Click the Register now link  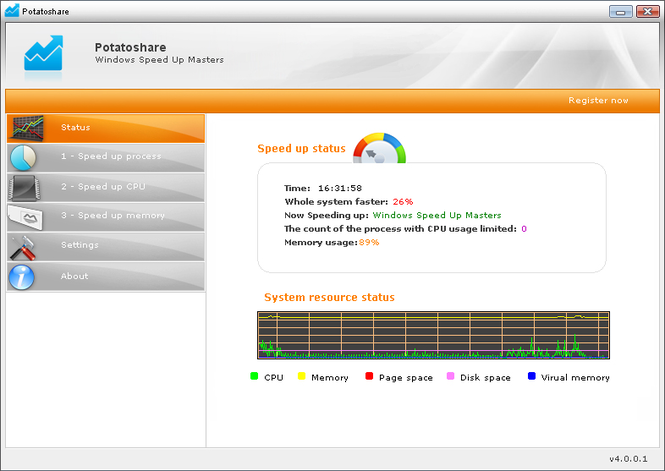pos(598,100)
